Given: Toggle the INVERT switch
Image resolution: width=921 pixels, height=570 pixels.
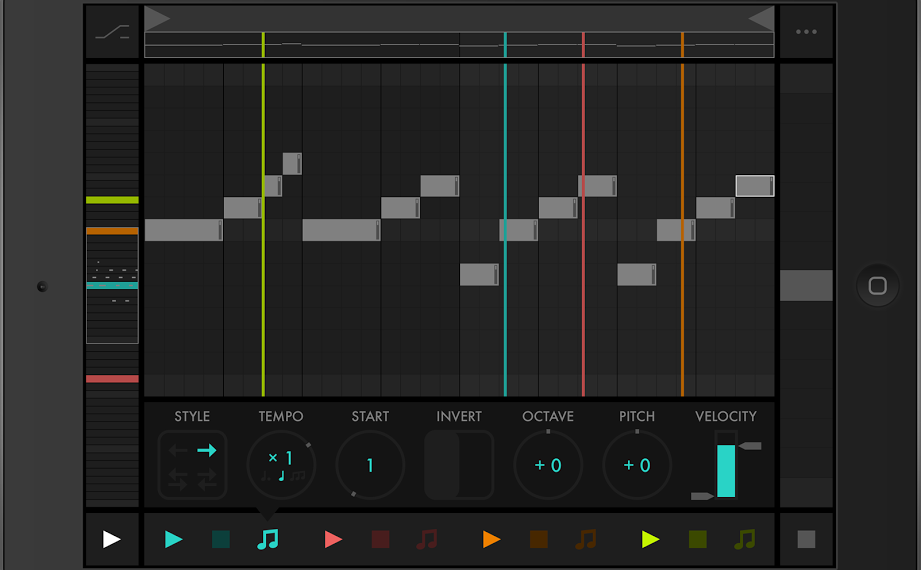Looking at the screenshot, I should (459, 465).
